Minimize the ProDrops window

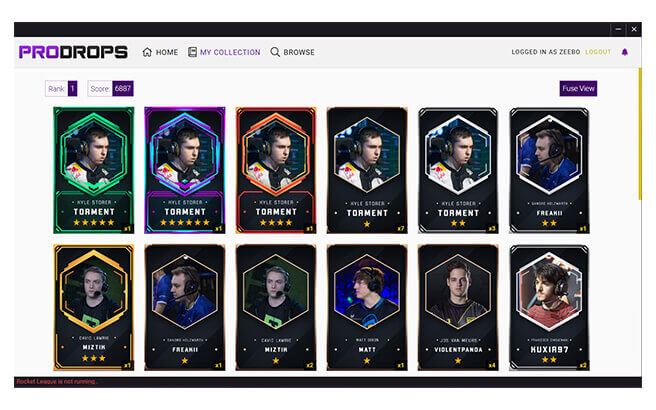pyautogui.click(x=618, y=29)
